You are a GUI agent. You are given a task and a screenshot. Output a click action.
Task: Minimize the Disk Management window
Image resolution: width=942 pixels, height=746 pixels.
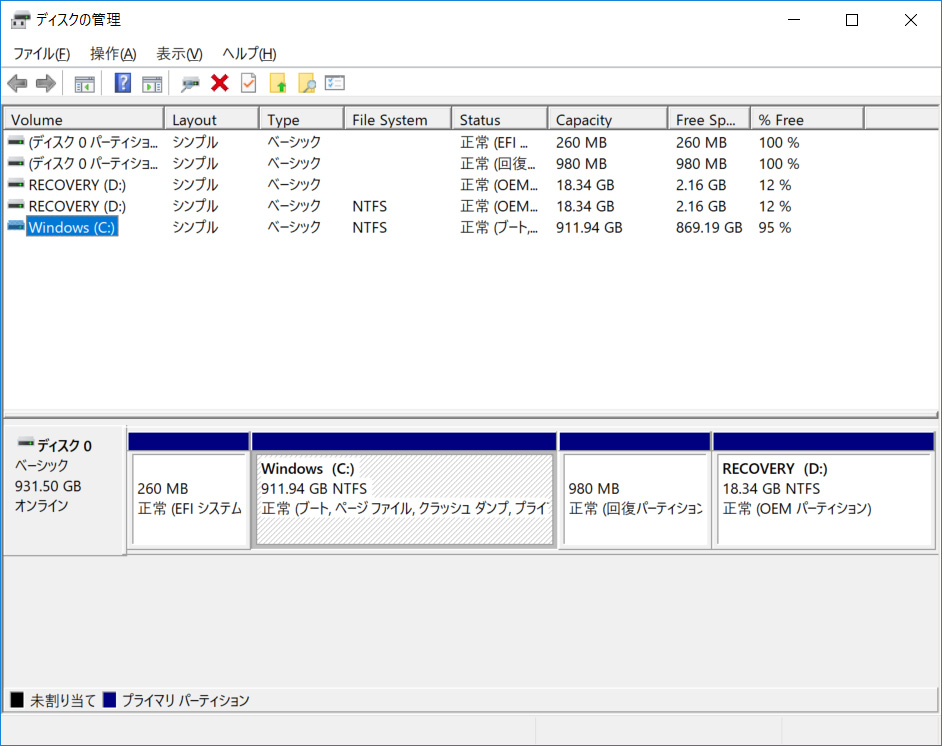pos(794,20)
